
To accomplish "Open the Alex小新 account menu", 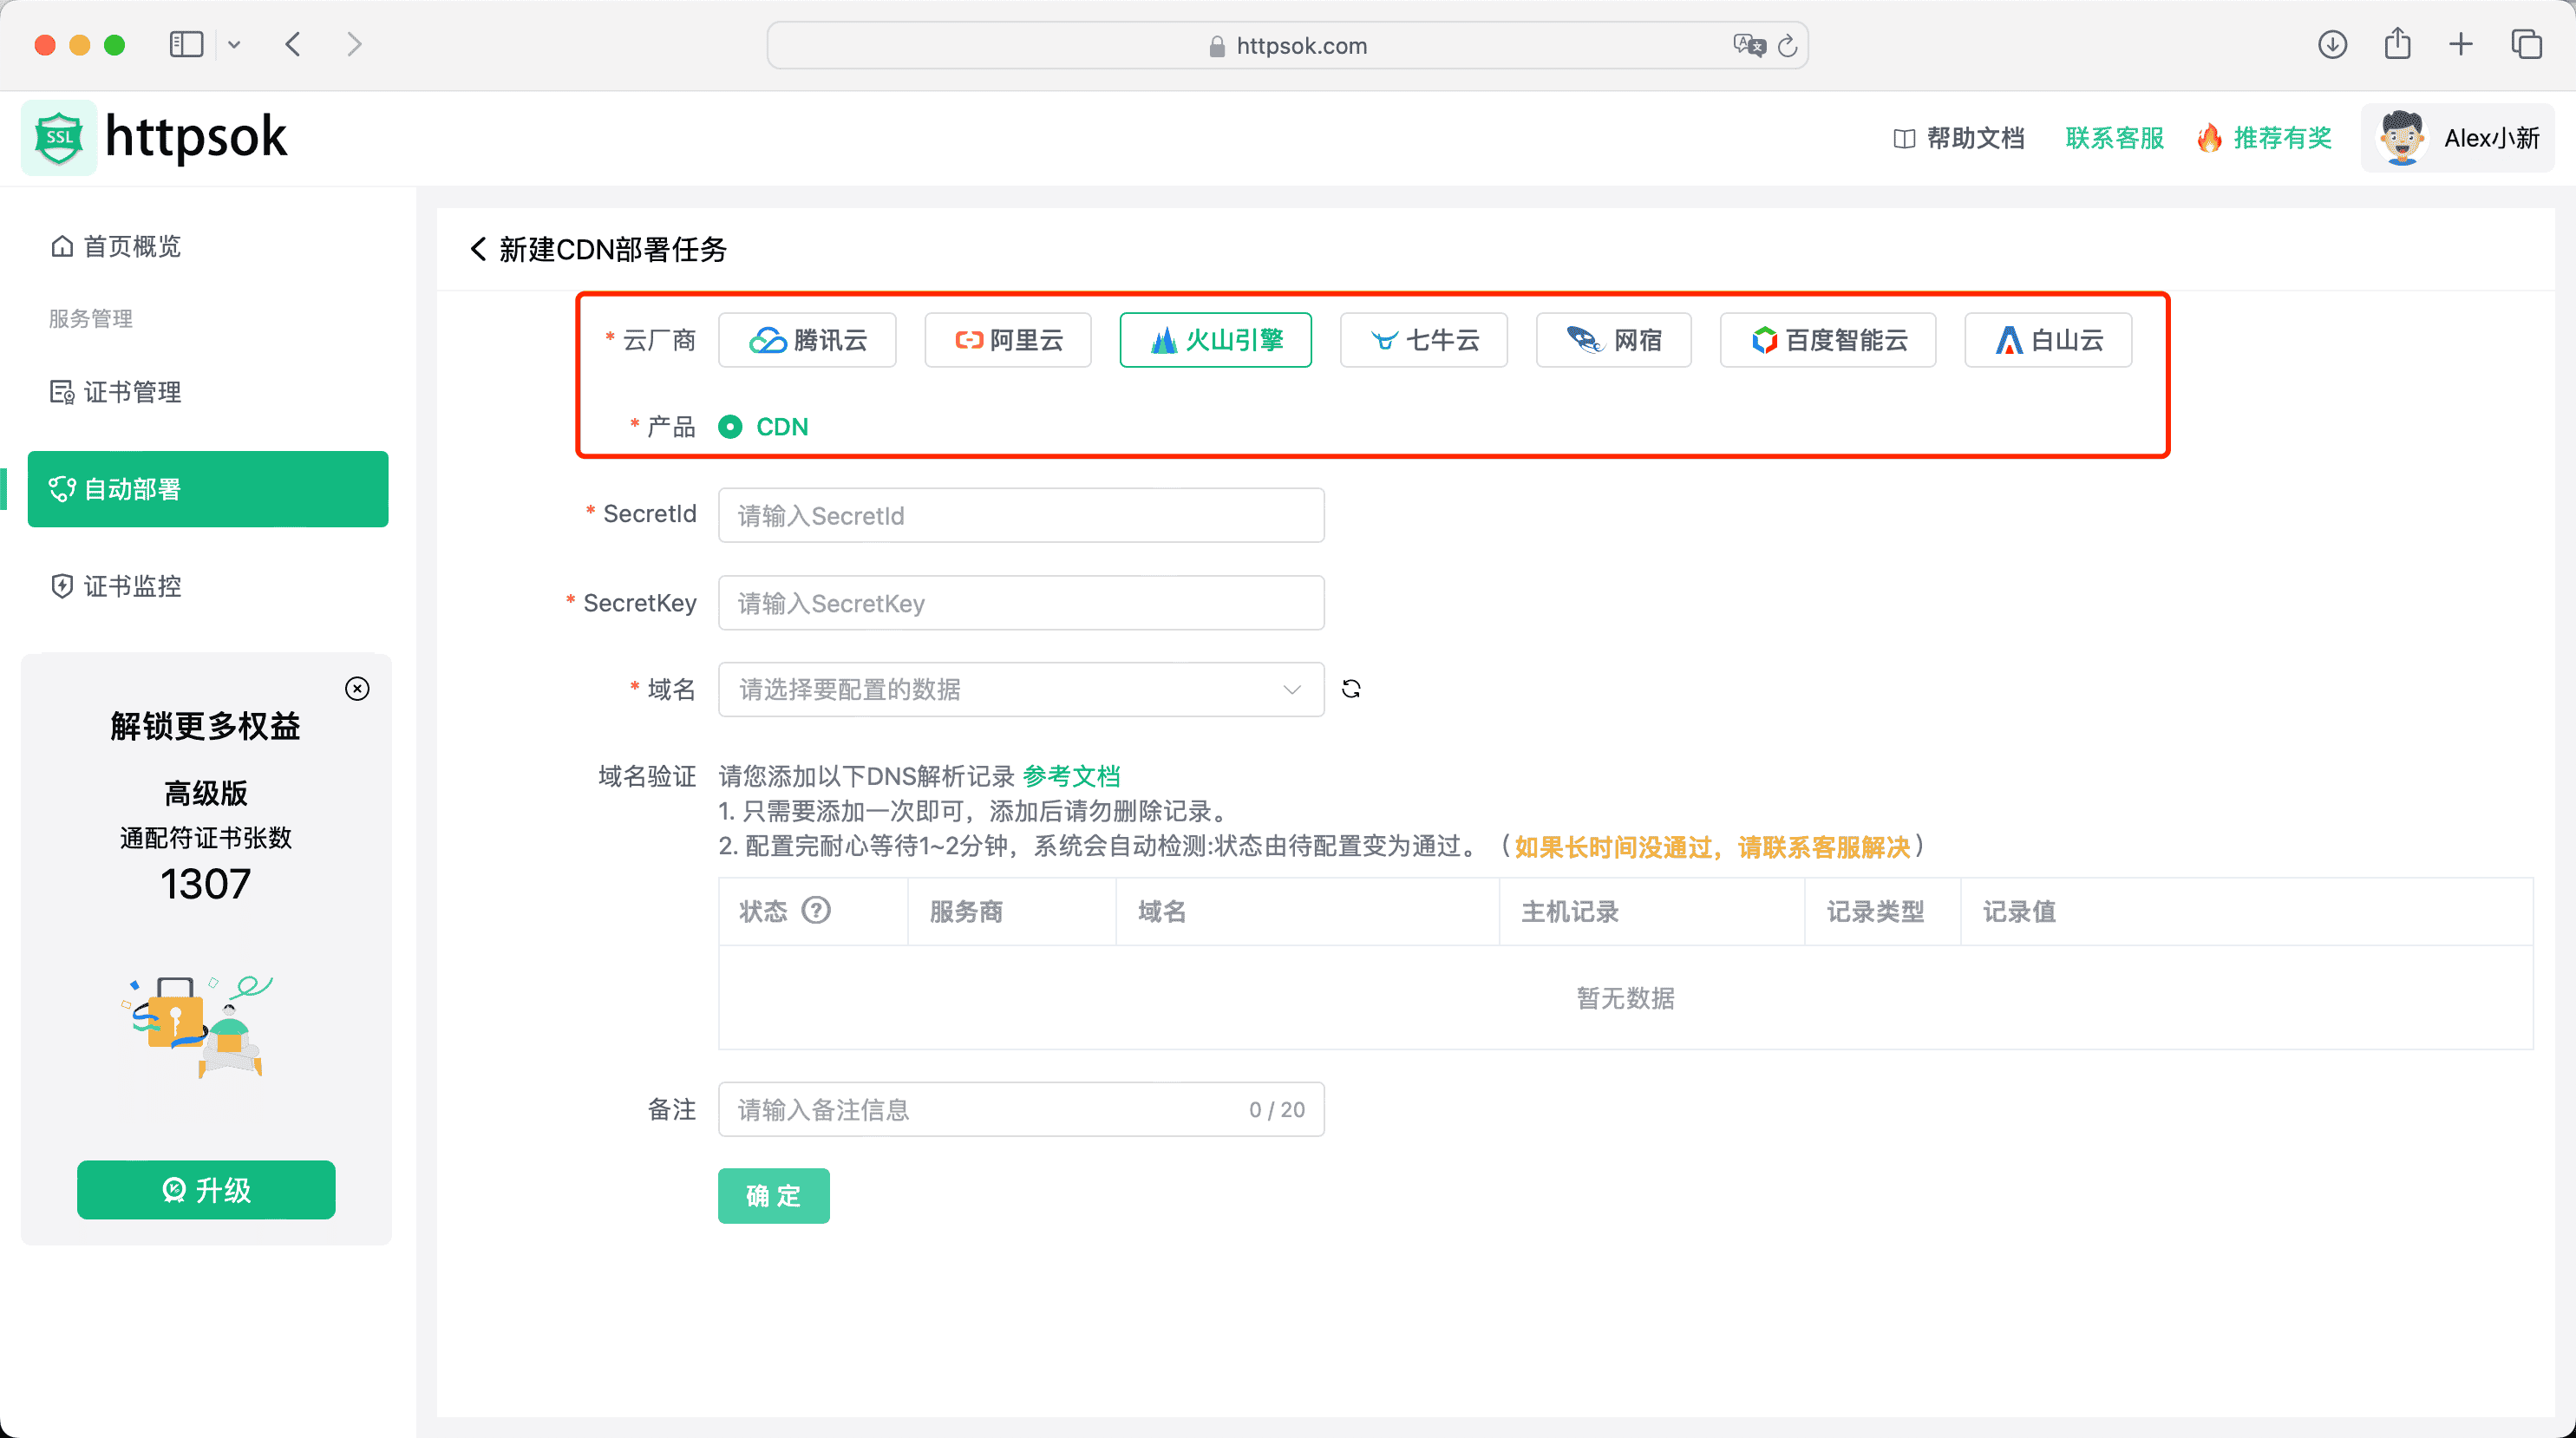I will [x=2458, y=138].
